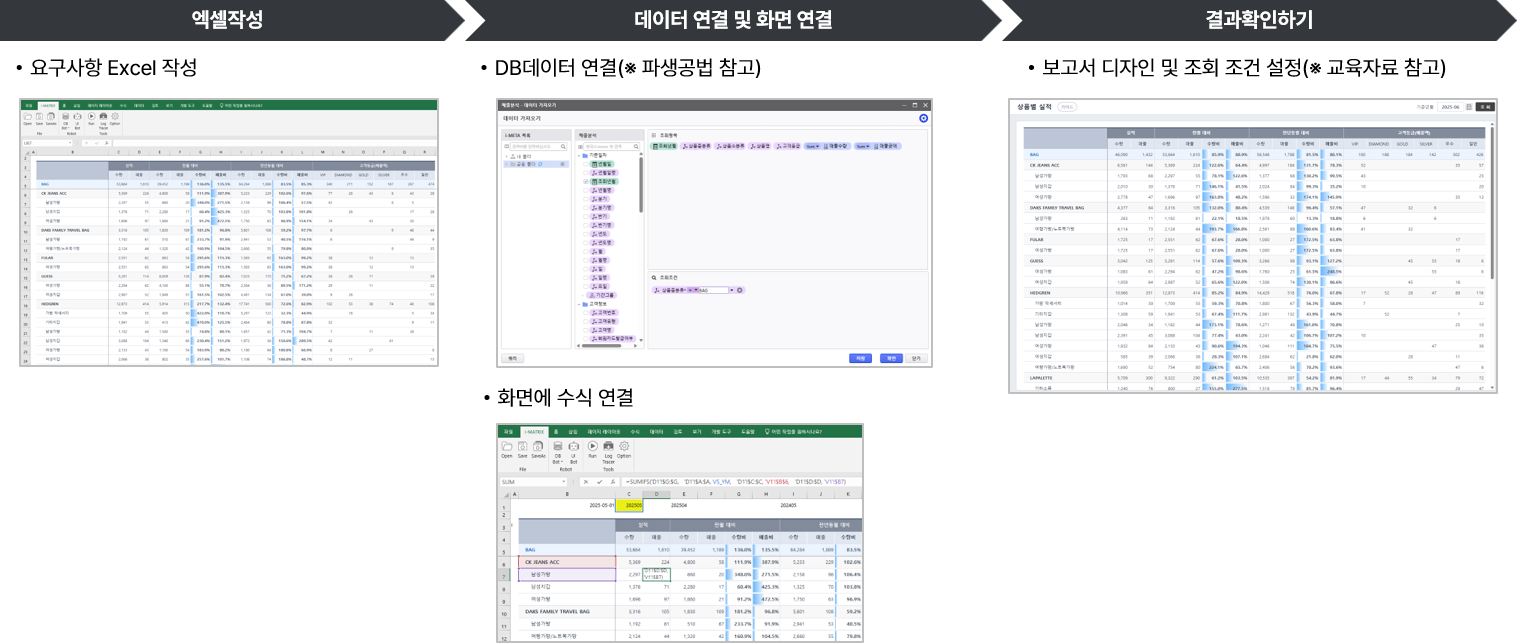Click the 조회 button in the report screen
This screenshot has height=643, width=1517.
1485,106
